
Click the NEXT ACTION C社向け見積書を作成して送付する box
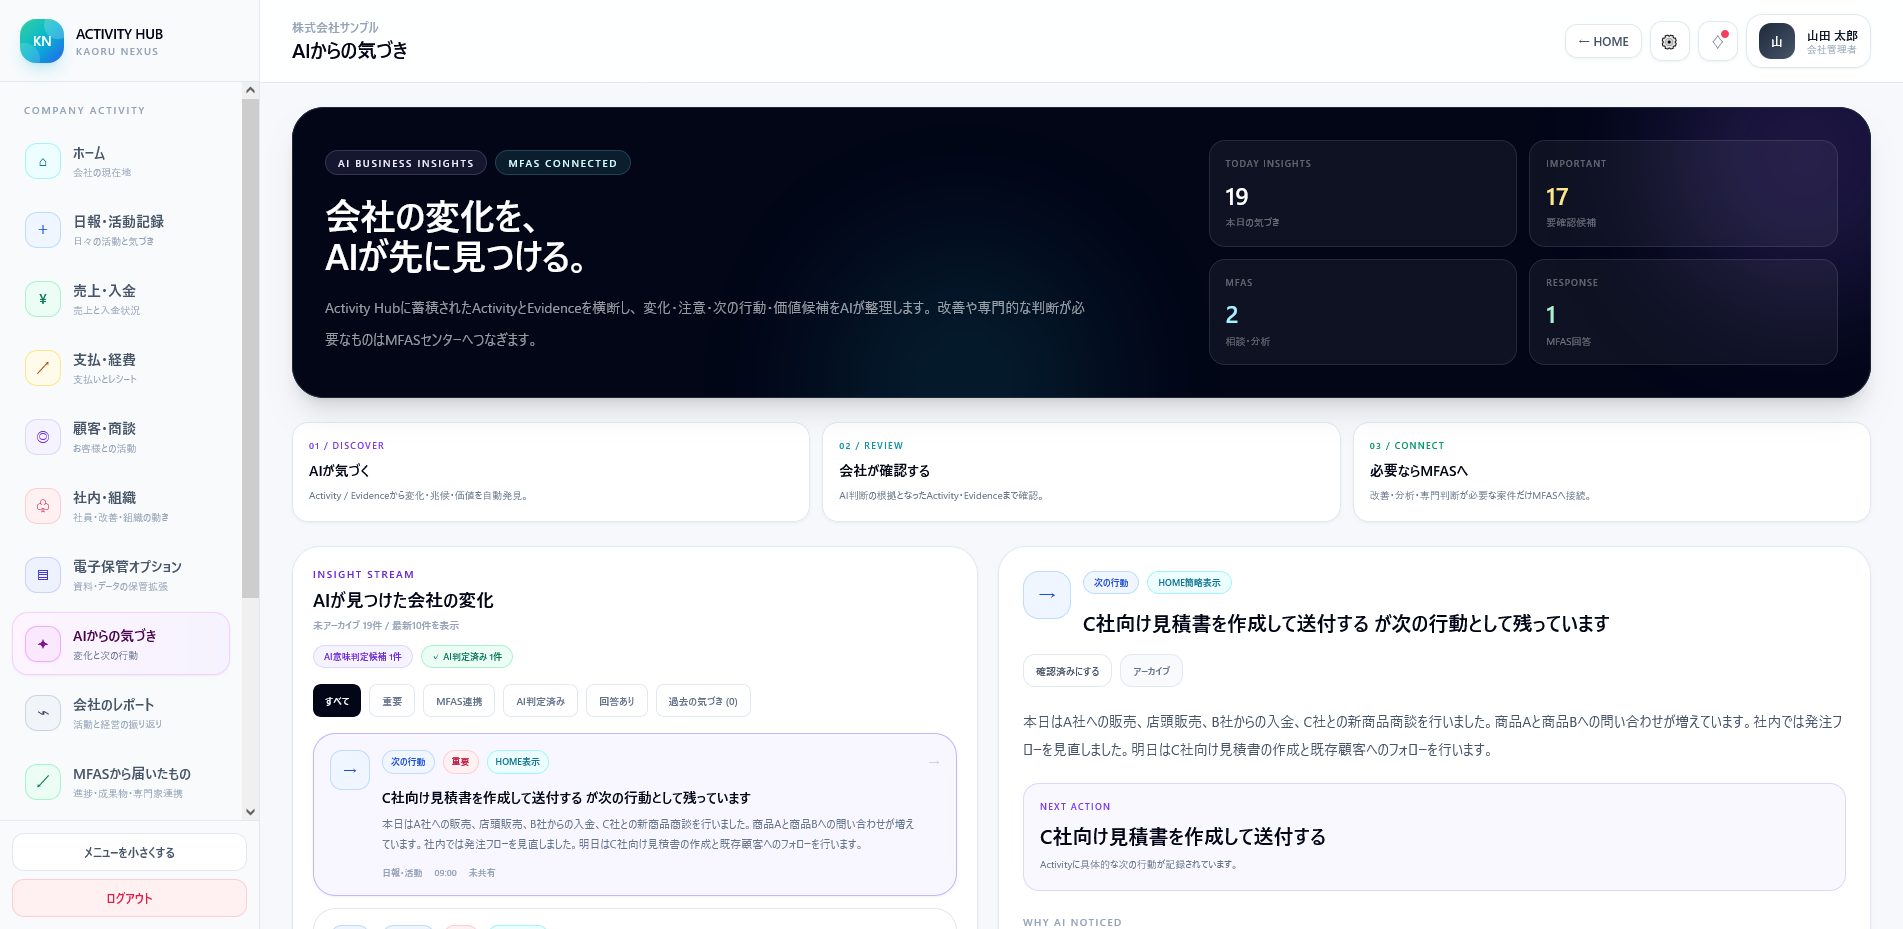[1434, 837]
